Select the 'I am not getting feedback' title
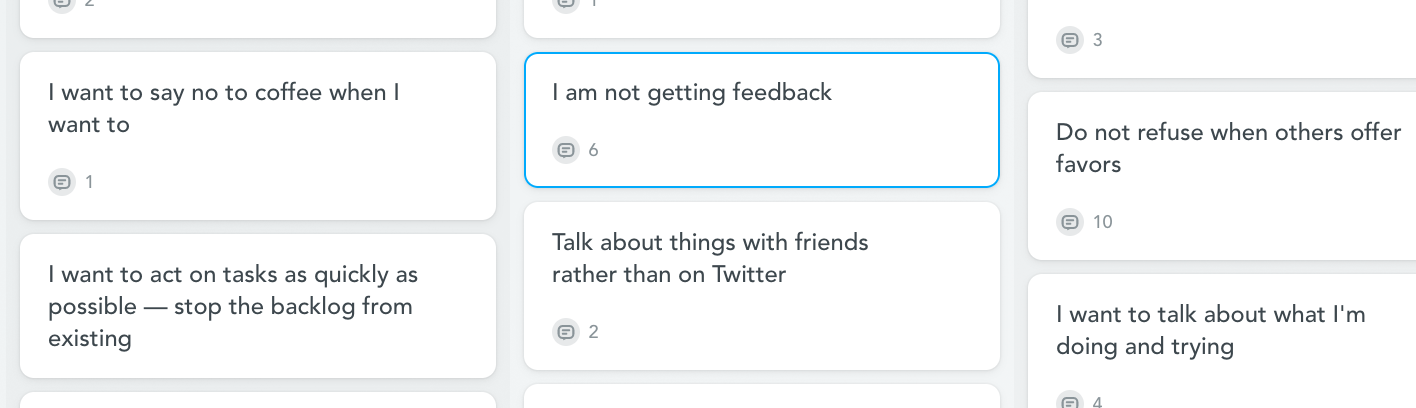This screenshot has width=1416, height=408. (x=692, y=92)
